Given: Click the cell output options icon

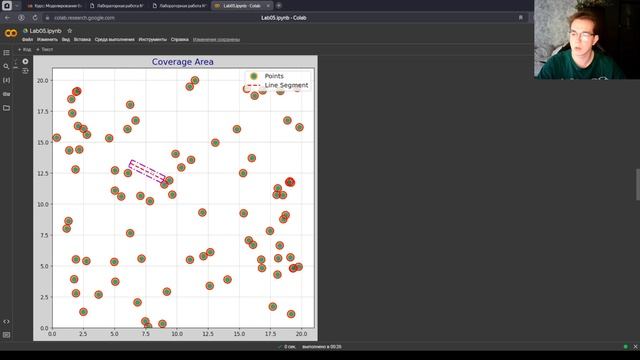Looking at the screenshot, I should click(25, 71).
